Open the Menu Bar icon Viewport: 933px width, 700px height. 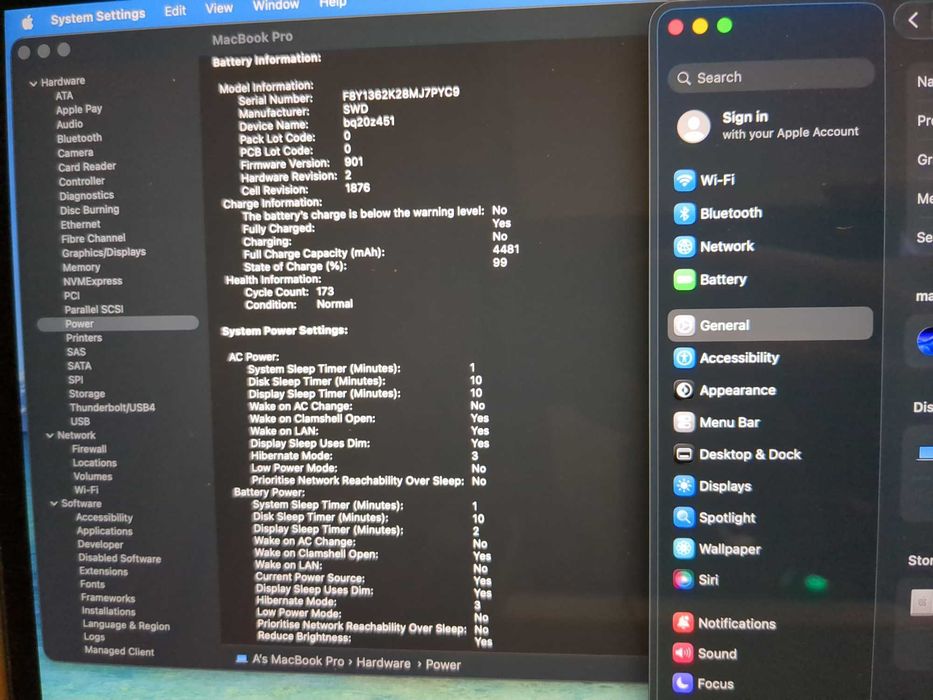[684, 422]
